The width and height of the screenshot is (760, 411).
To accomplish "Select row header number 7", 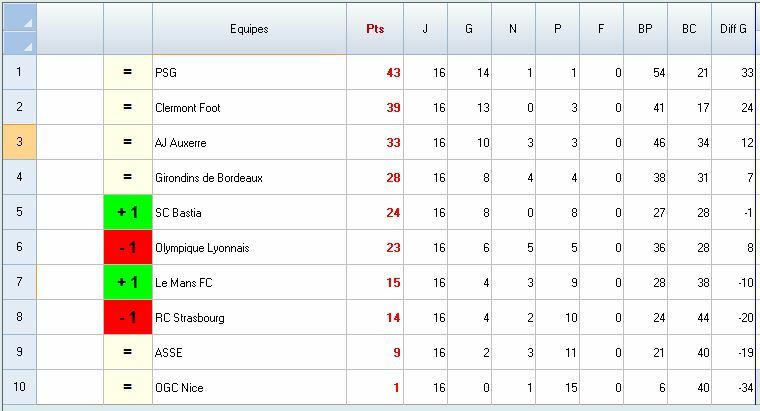I will click(19, 283).
